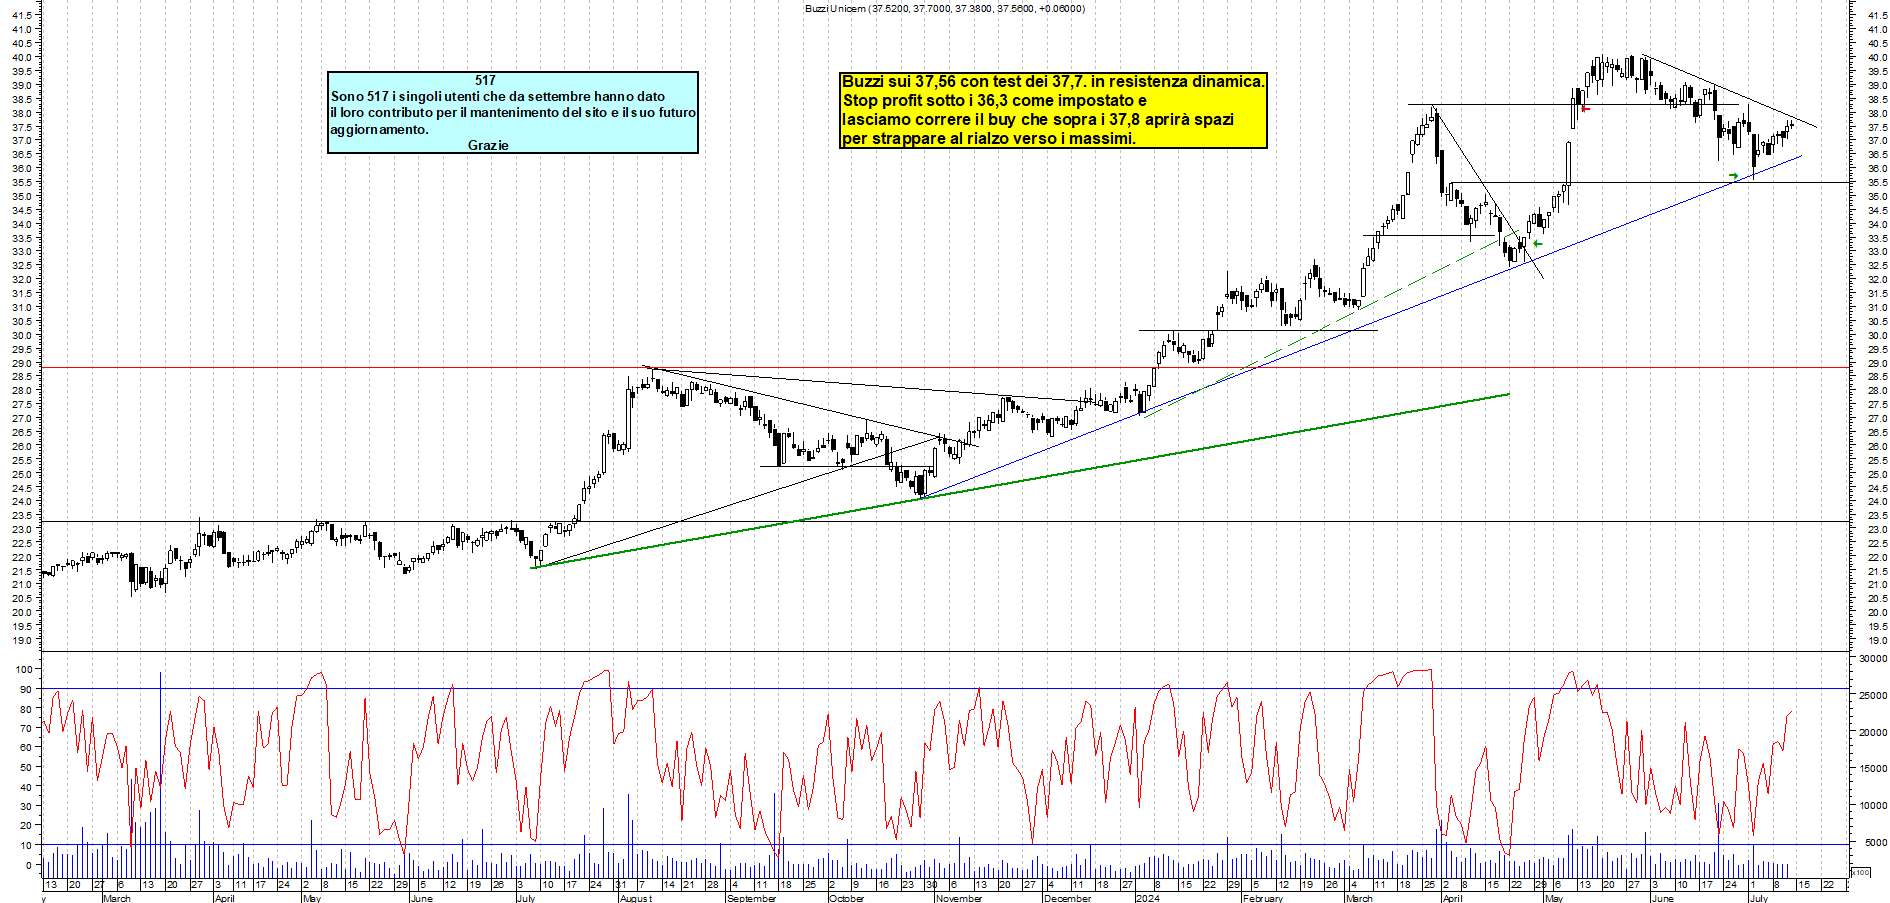Click the line 'il loro contributo per il mantenimento'
This screenshot has height=903, width=1890.
tap(513, 112)
